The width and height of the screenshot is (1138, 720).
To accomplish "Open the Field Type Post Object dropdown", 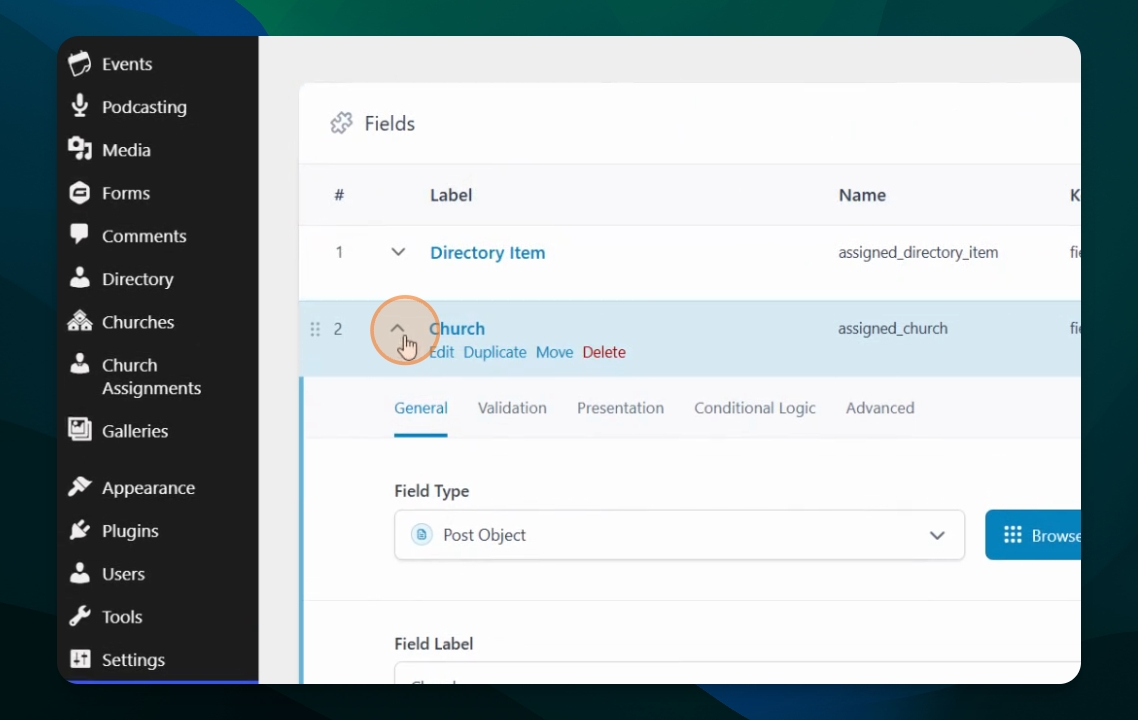I will click(679, 535).
